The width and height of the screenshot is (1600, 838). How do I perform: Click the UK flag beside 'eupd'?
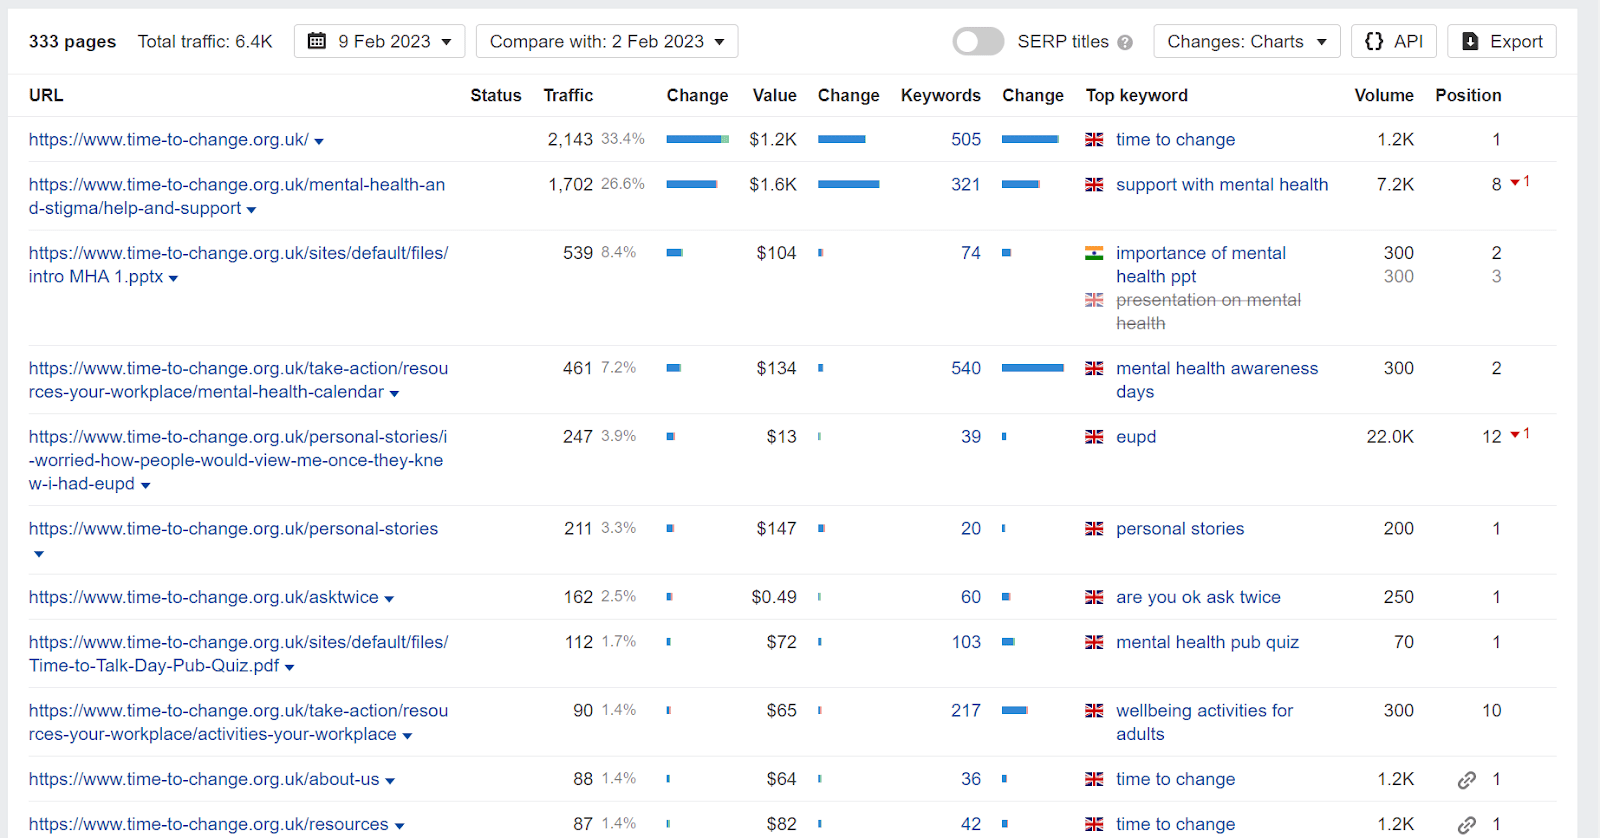(x=1094, y=437)
